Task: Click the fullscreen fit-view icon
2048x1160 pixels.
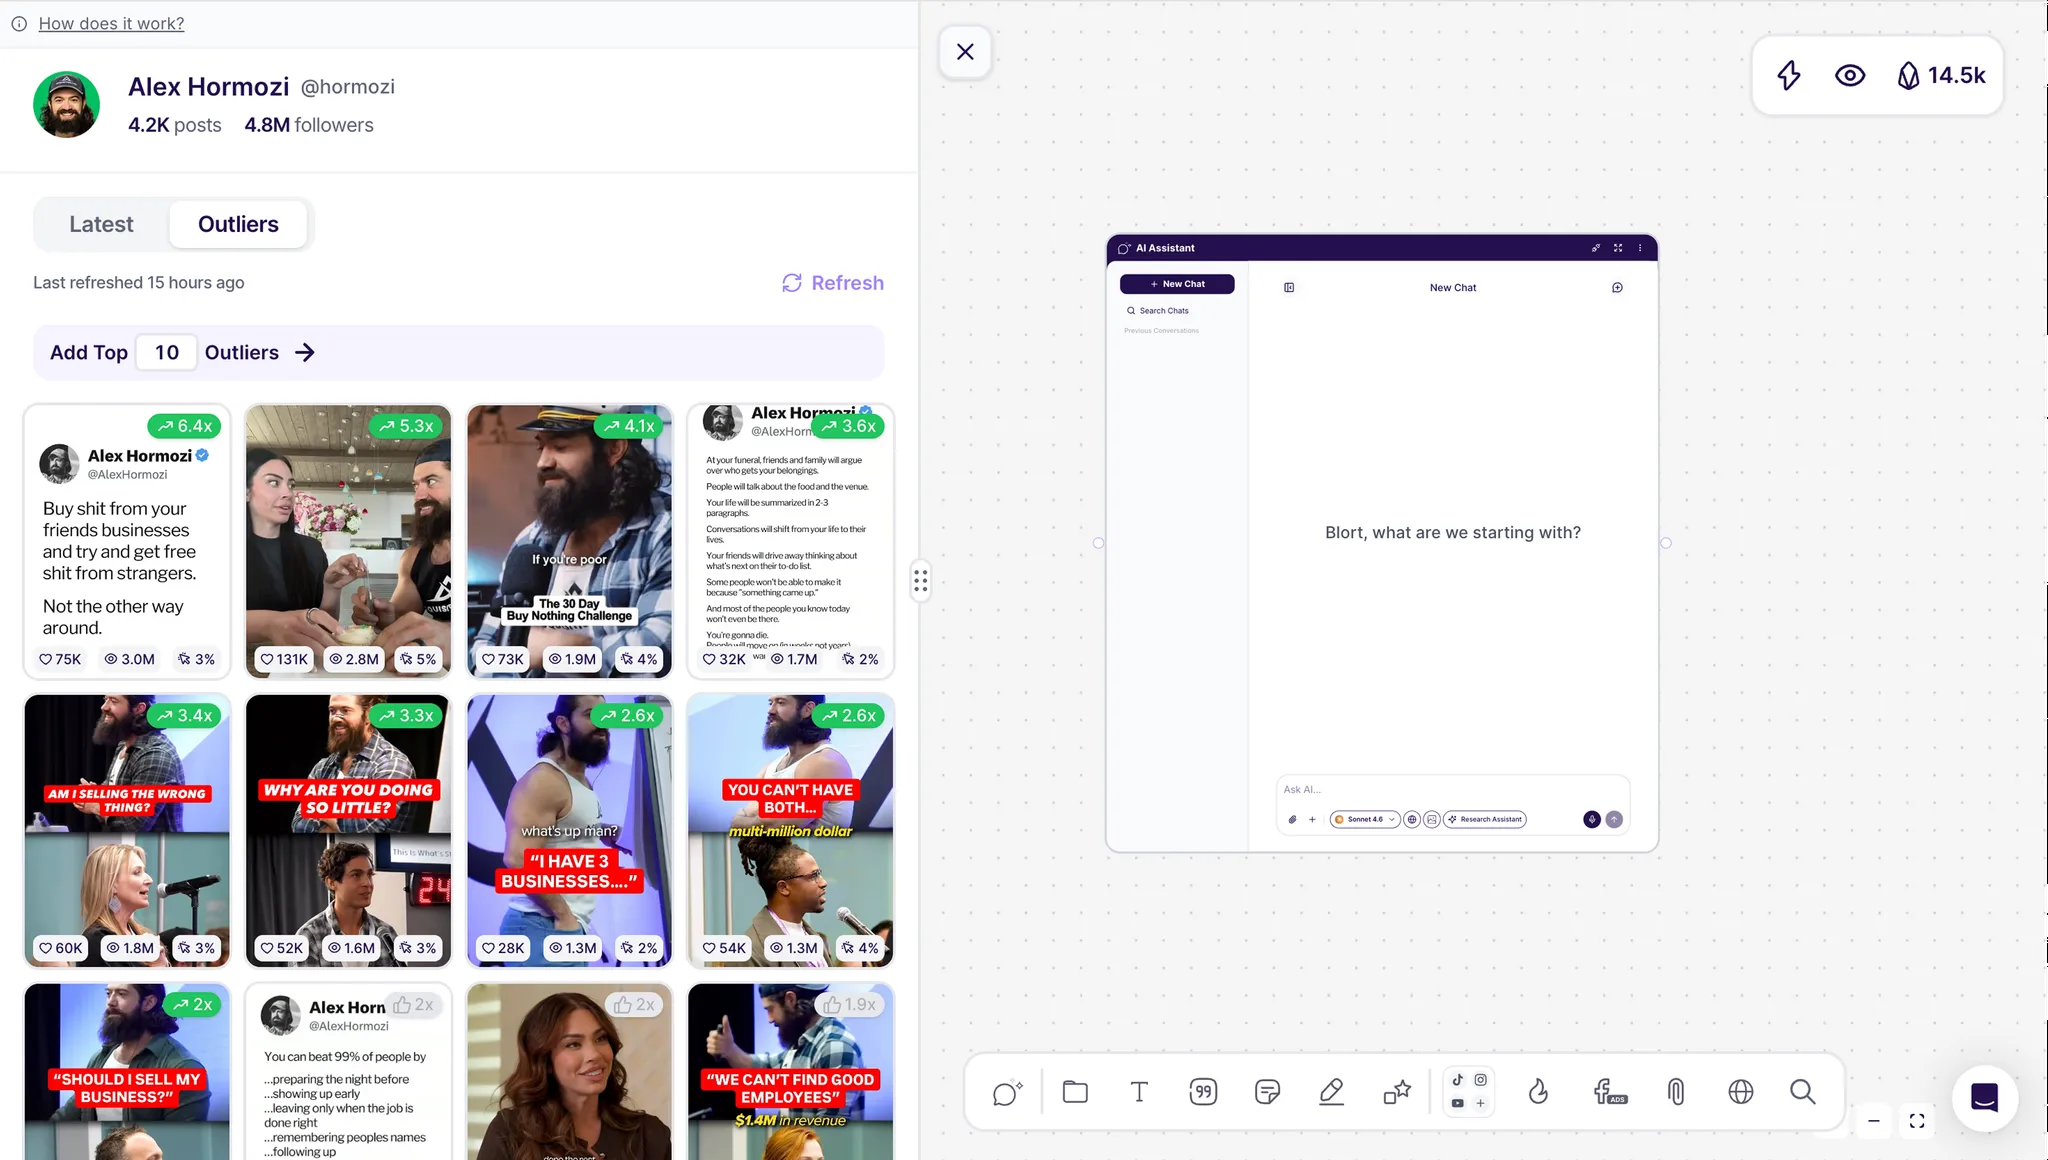Action: click(x=1917, y=1121)
